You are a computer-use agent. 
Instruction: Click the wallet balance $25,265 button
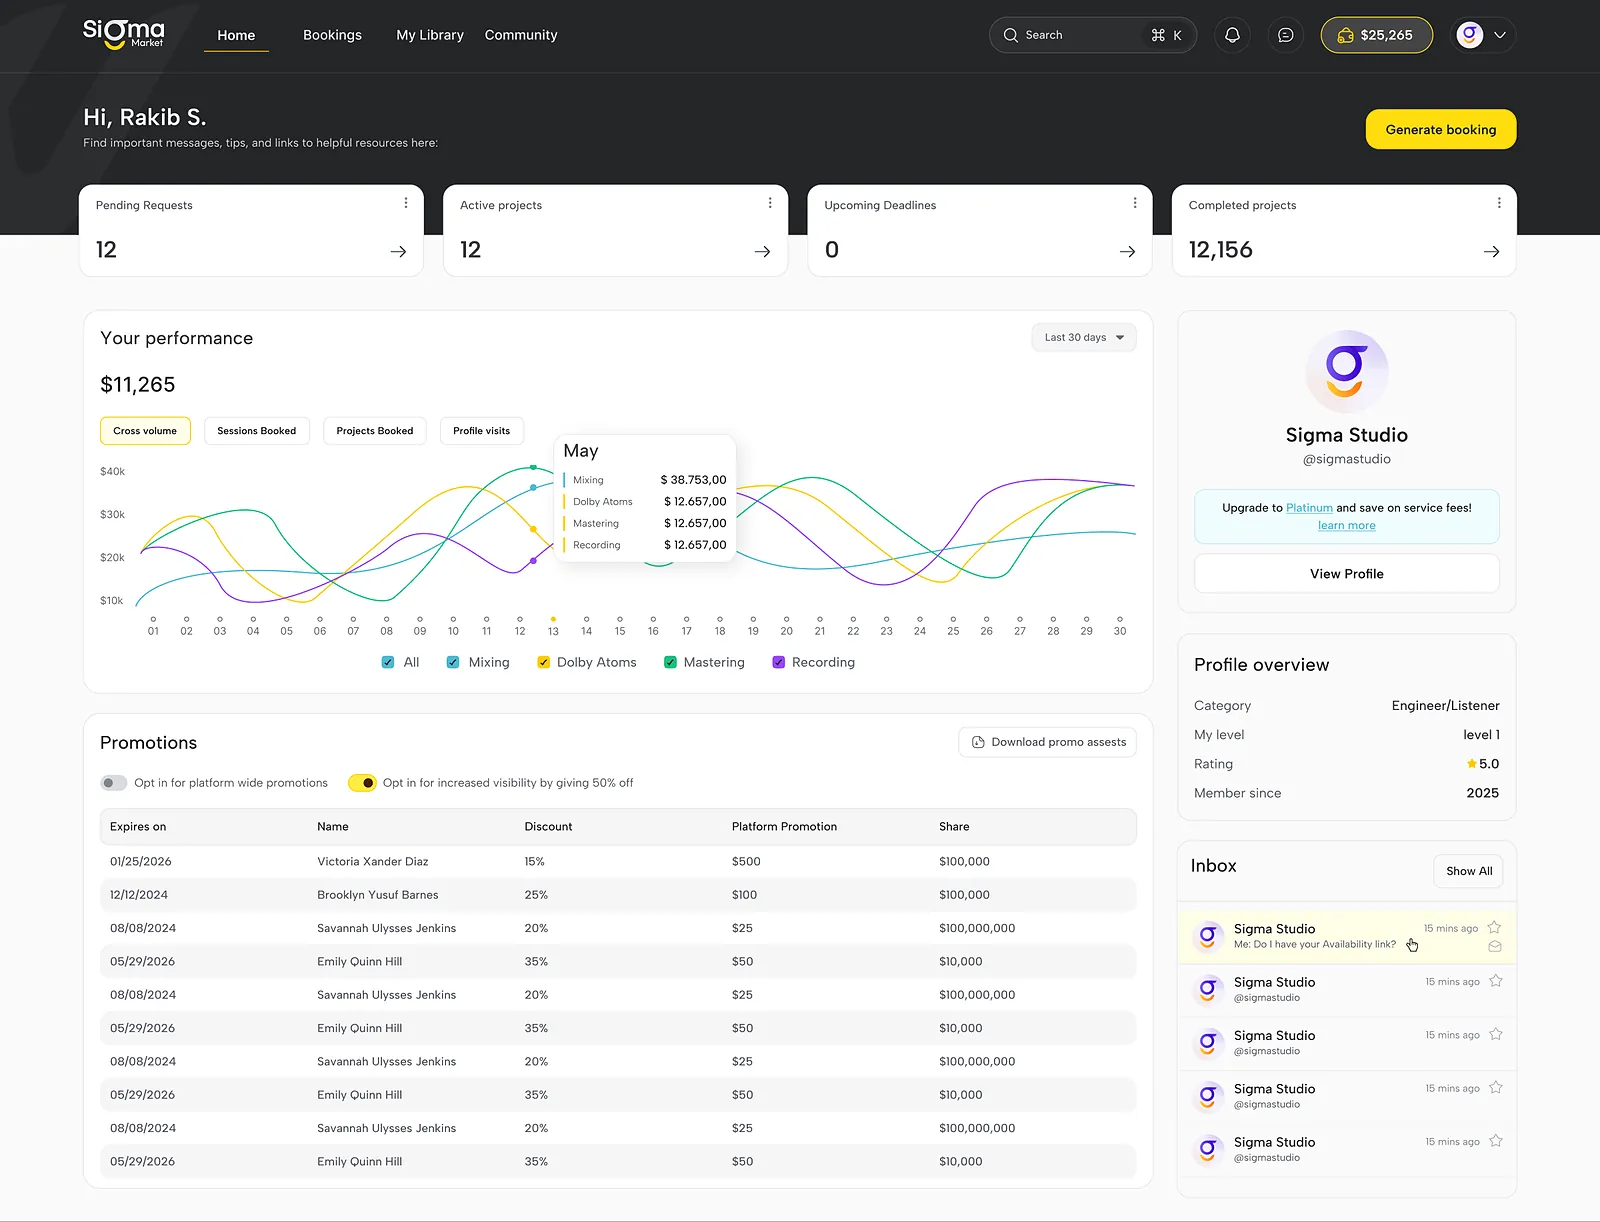tap(1376, 35)
